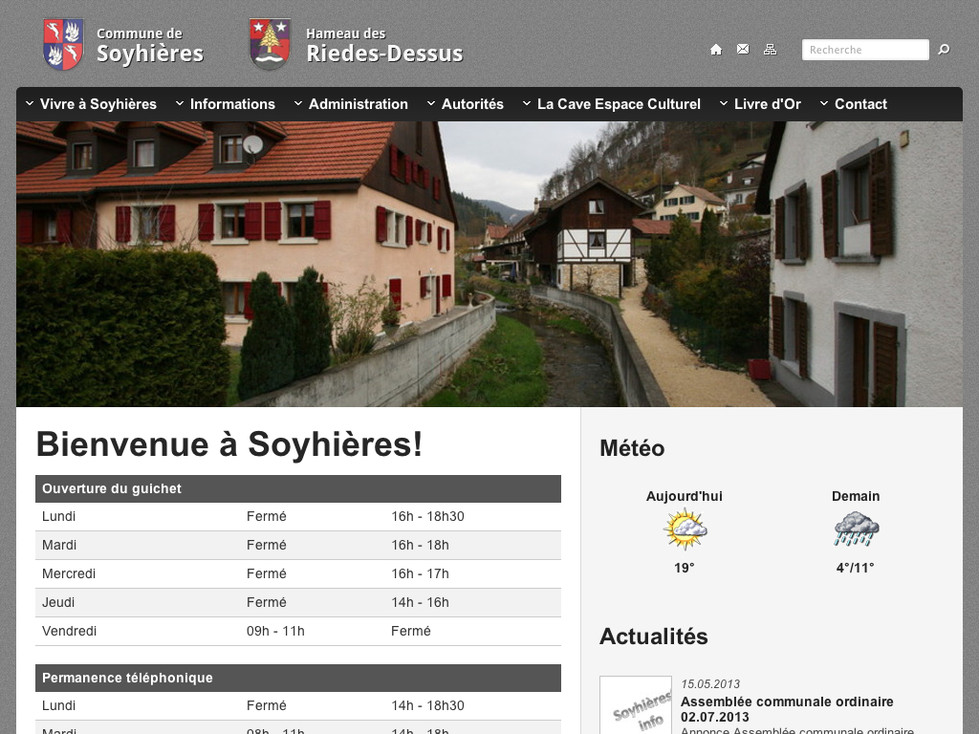Click the Mercredi row label
979x734 pixels.
tap(69, 574)
